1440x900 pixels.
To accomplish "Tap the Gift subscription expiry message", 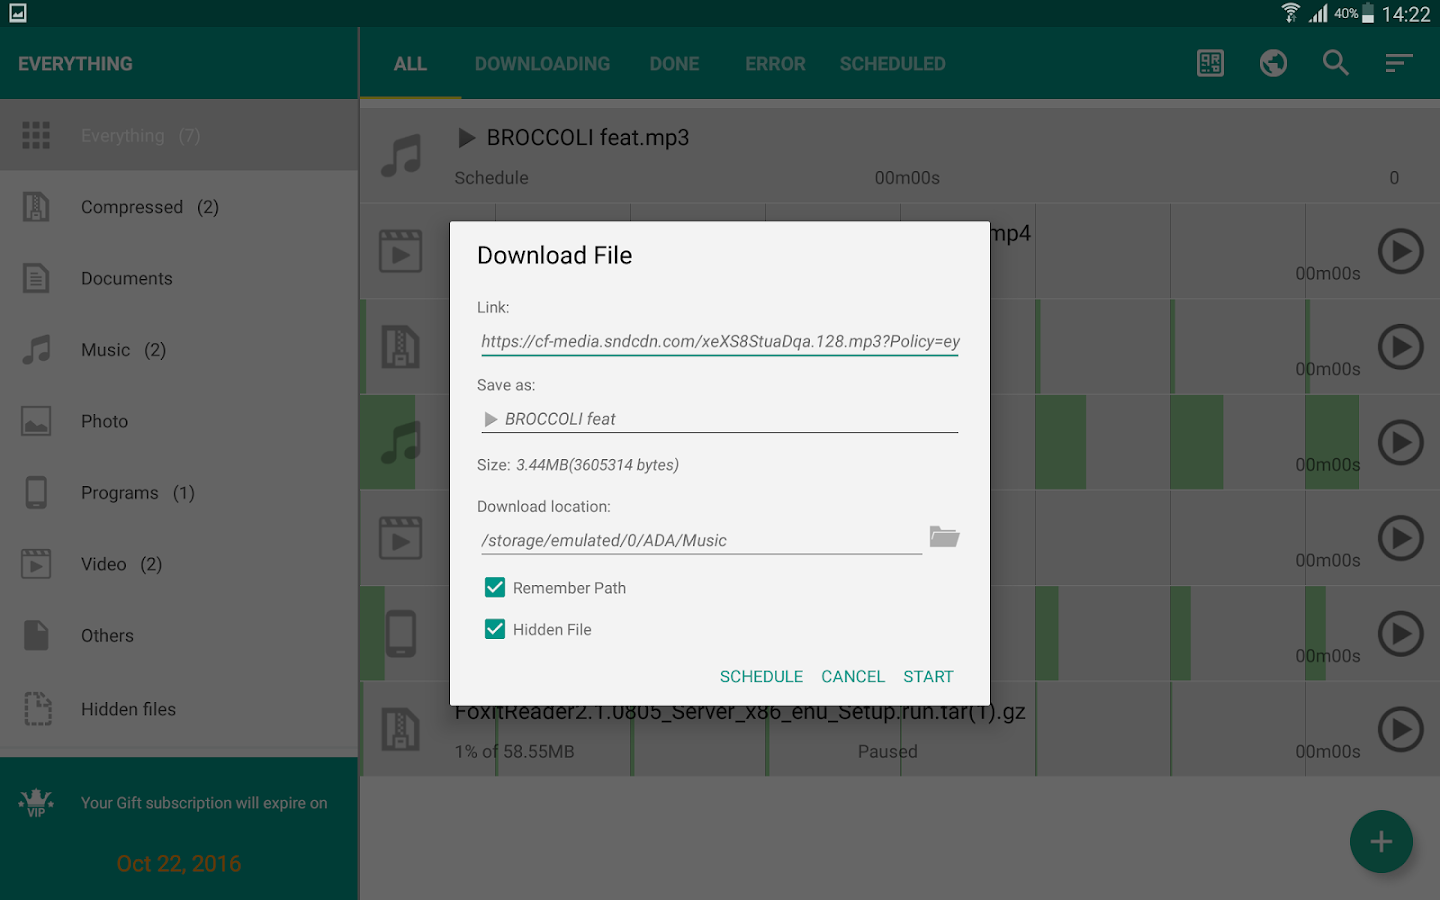I will tap(204, 803).
